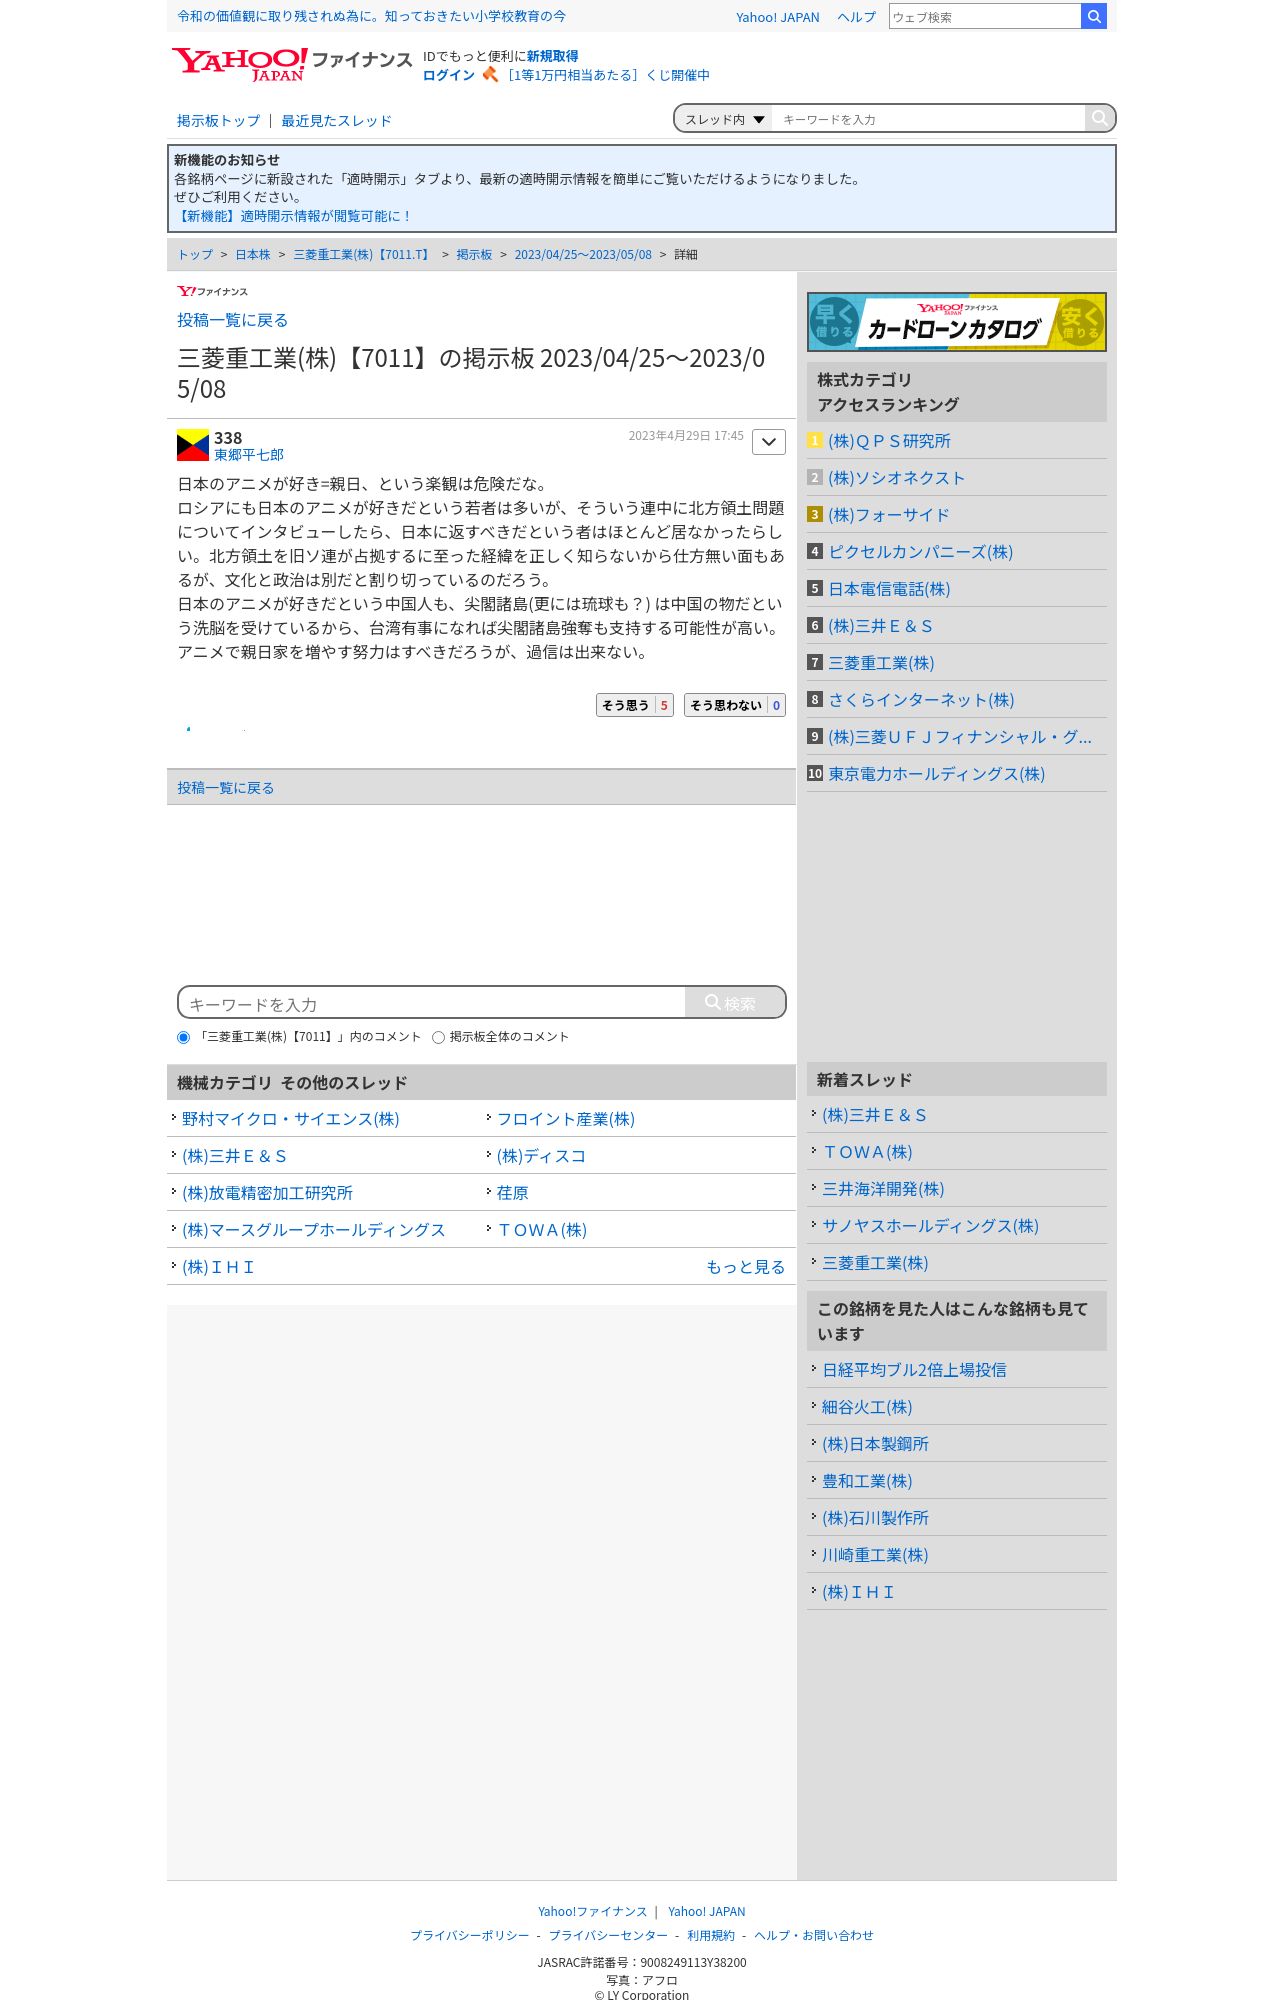Open the 最近見たスレッド link
1284x2000 pixels.
click(336, 121)
